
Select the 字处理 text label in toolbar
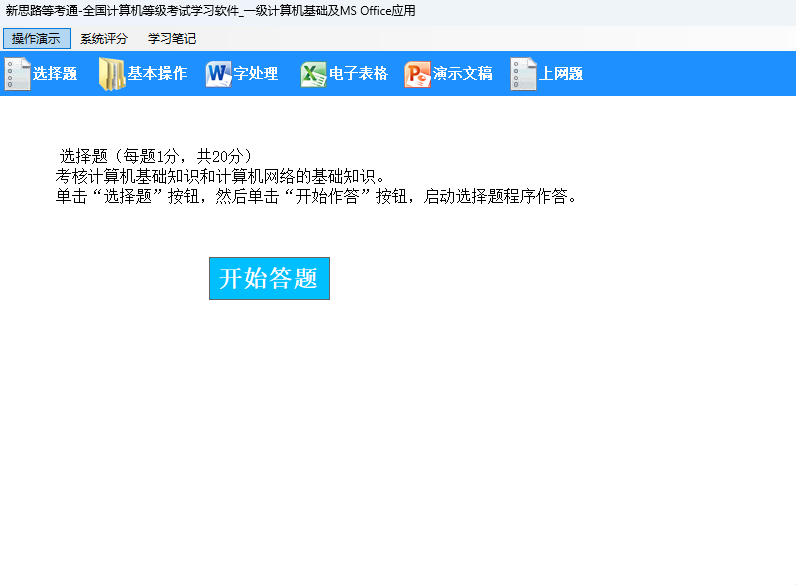[x=256, y=74]
